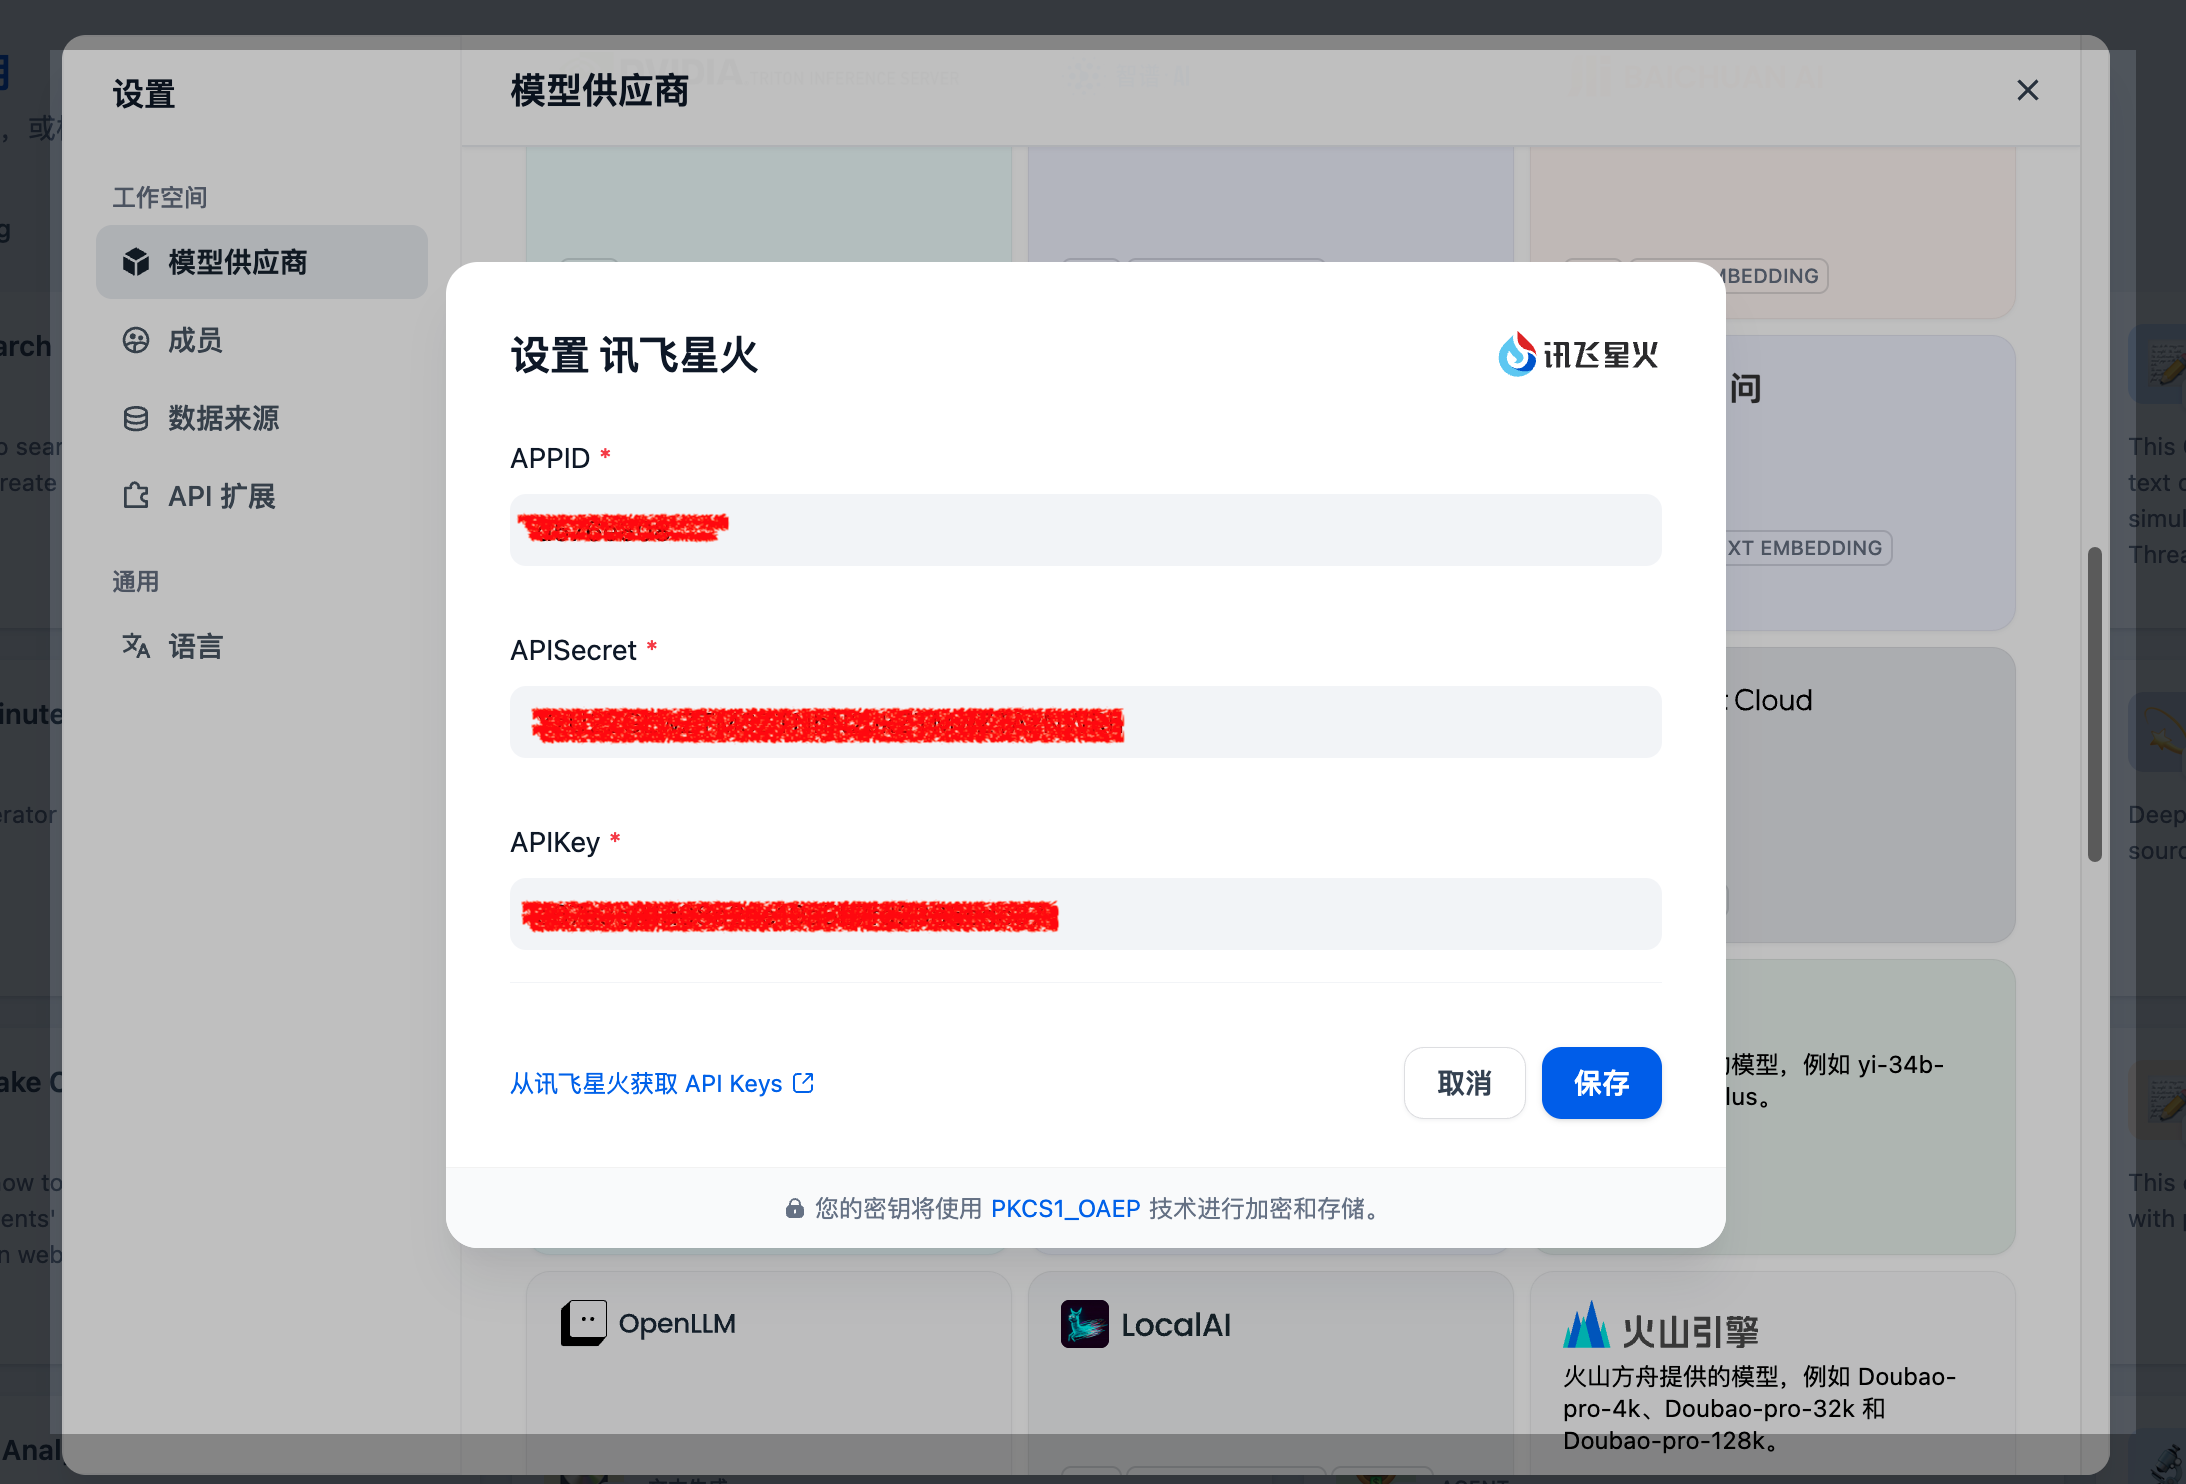The height and width of the screenshot is (1484, 2186).
Task: Click the 火山引擎 mountain logo
Action: 1587,1325
